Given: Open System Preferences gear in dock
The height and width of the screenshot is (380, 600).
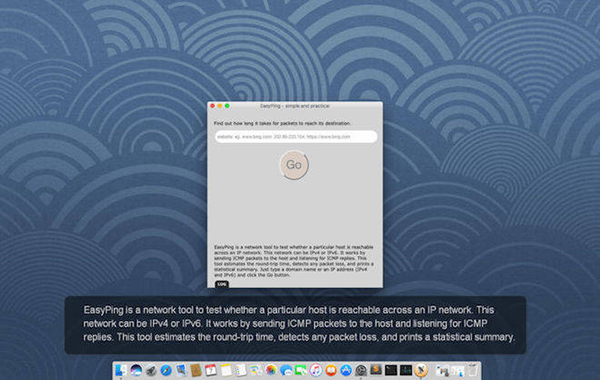Looking at the screenshot, I should point(361,370).
